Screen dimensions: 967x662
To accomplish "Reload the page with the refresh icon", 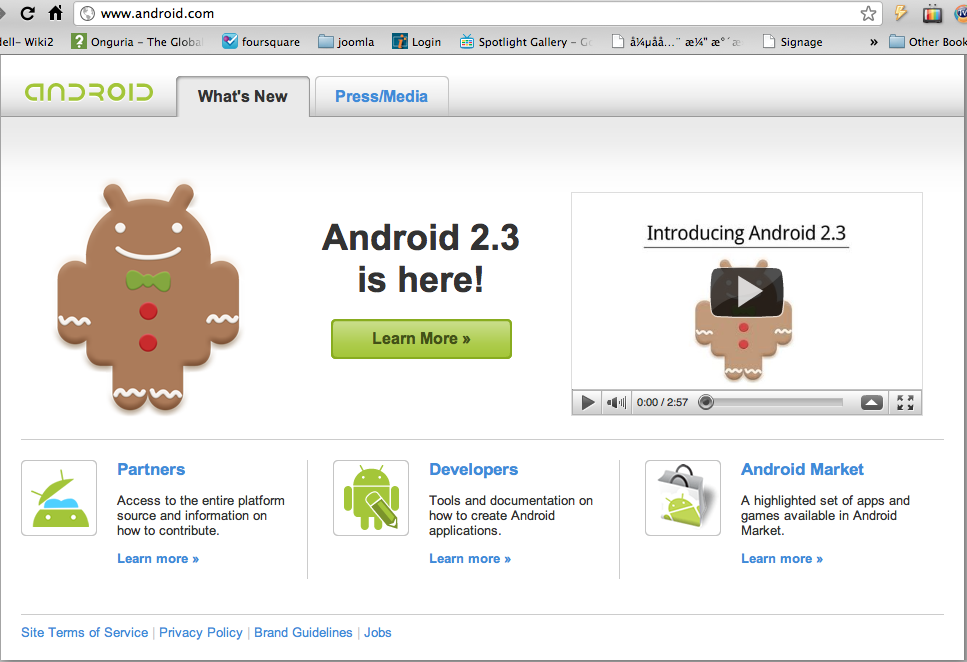I will pos(27,13).
